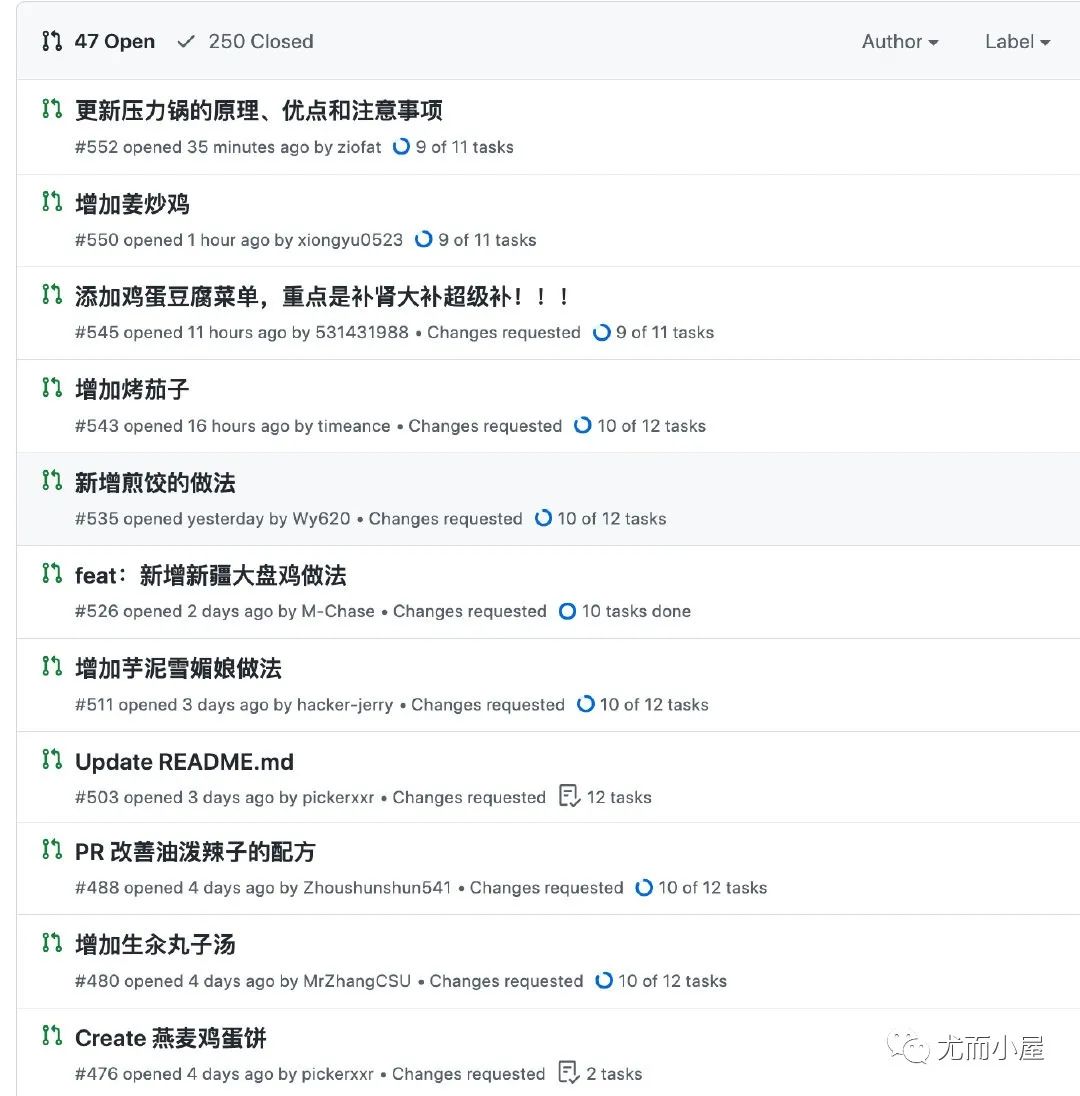The image size is (1080, 1096).
Task: Open the Label filter dropdown
Action: point(1018,42)
